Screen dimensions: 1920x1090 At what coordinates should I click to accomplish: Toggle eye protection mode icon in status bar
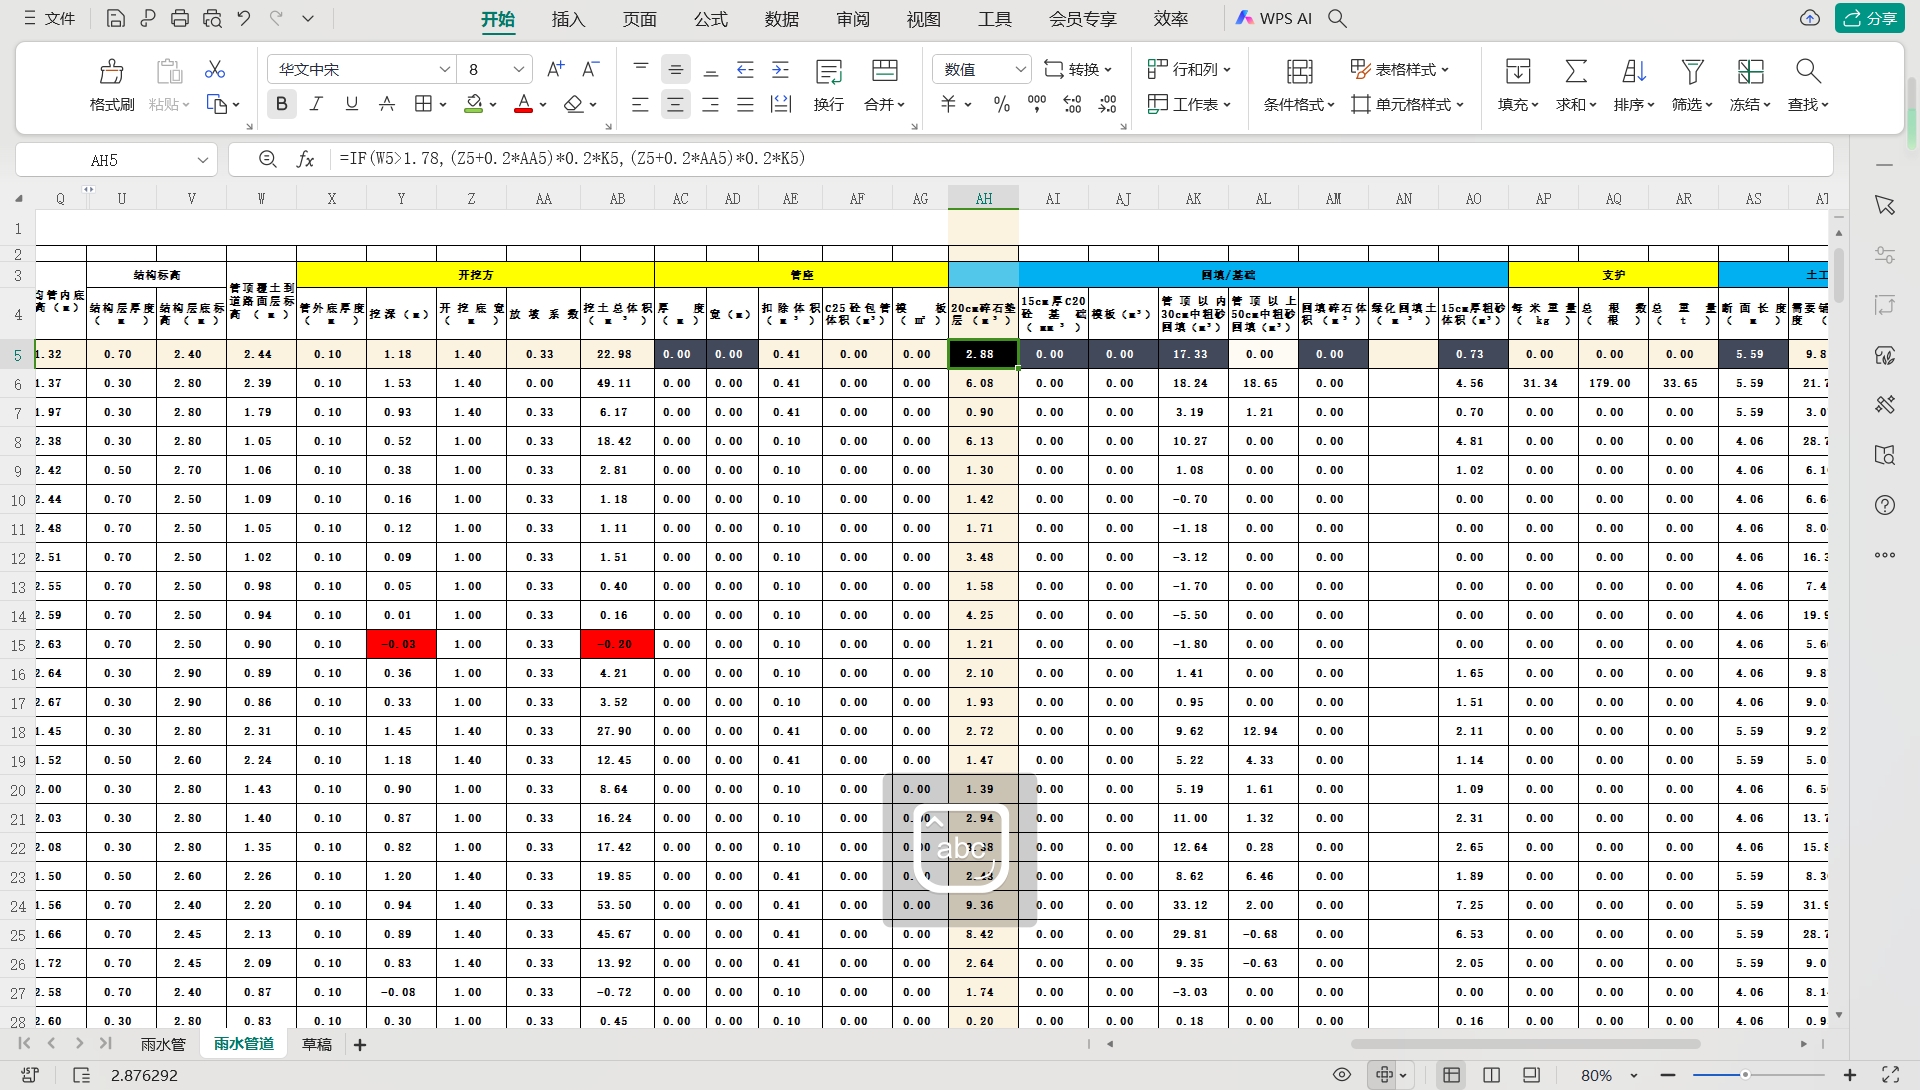(x=1342, y=1075)
